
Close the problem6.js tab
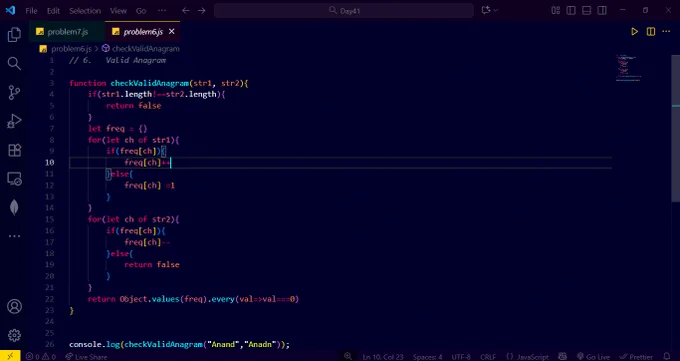coord(171,31)
